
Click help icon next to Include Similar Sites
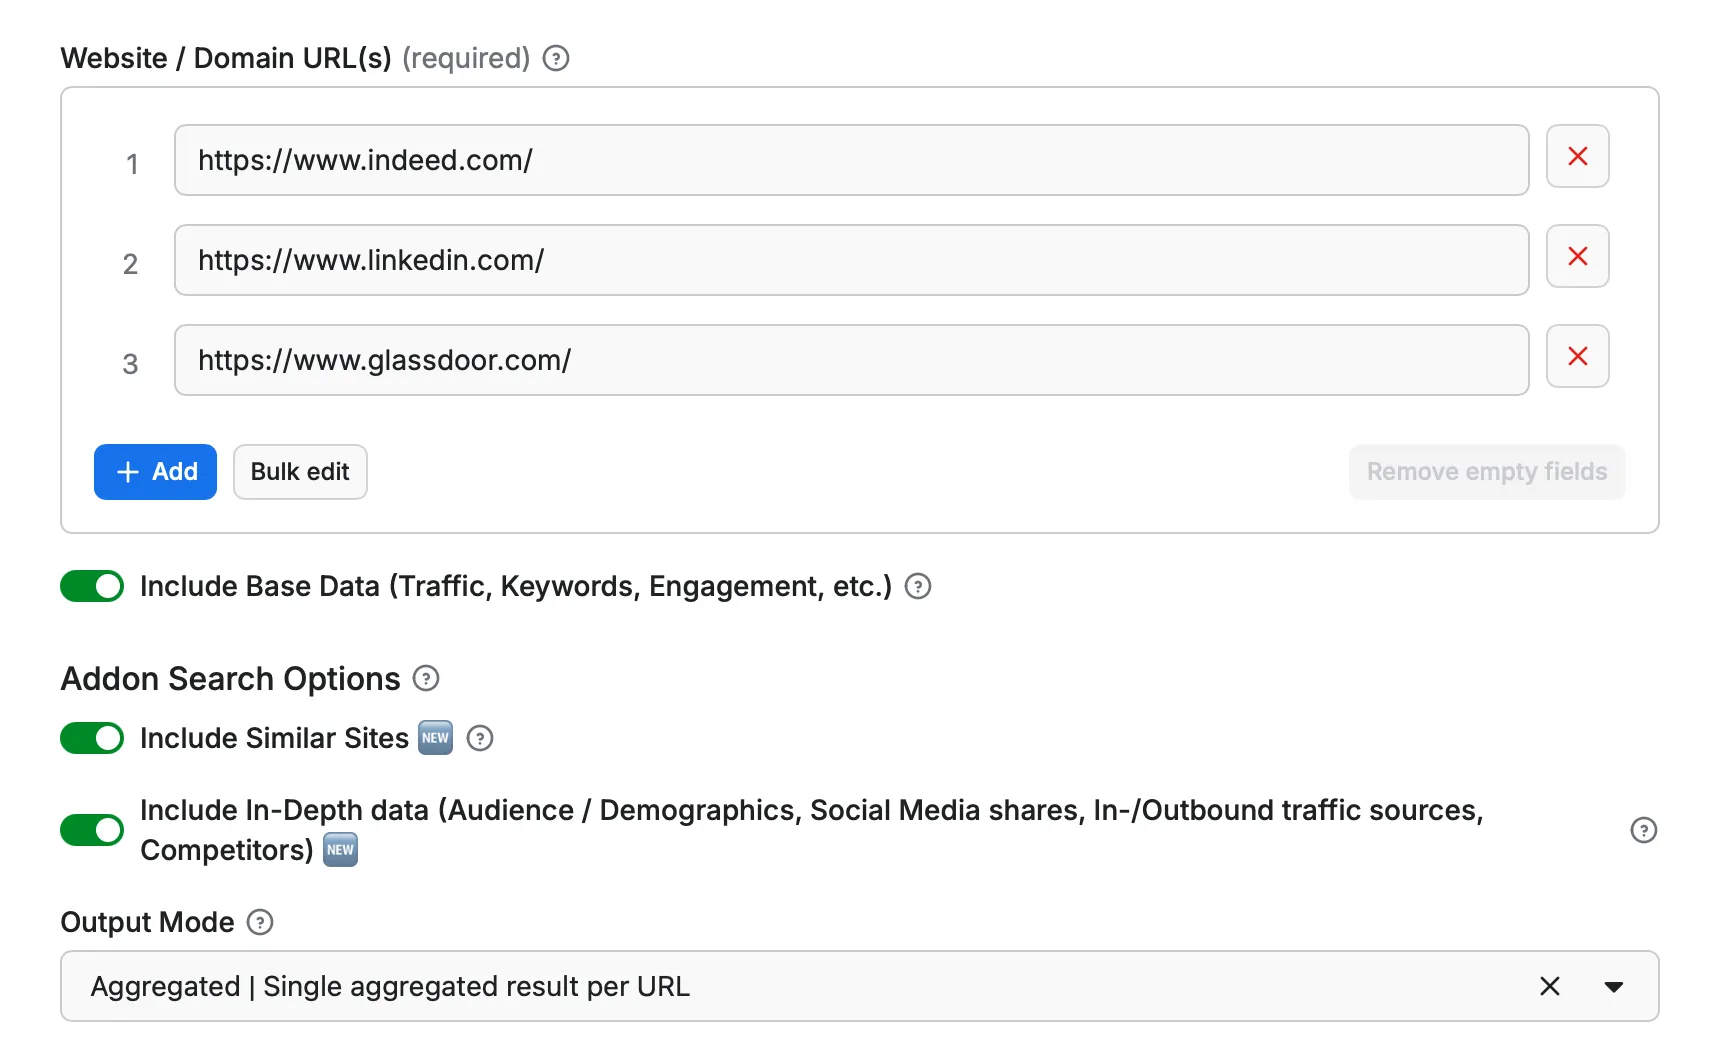479,739
